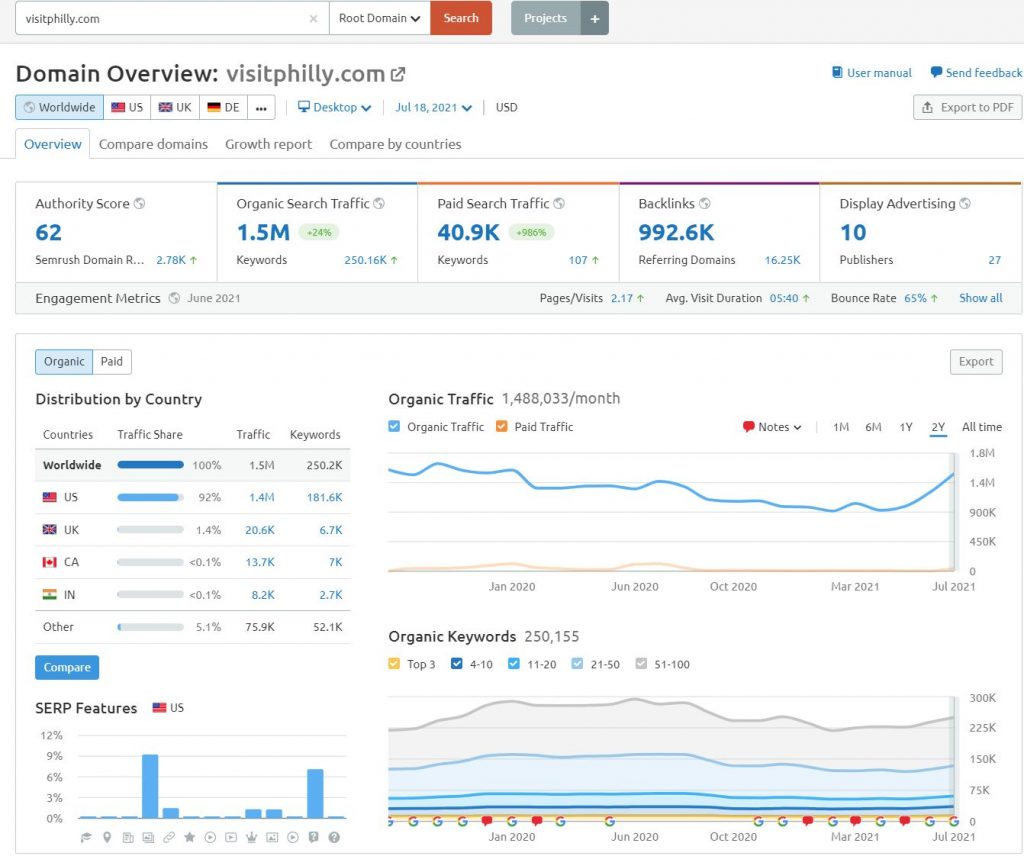Screen dimensions: 1024x856
Task: Click the plus icon beside Projects
Action: click(x=594, y=18)
